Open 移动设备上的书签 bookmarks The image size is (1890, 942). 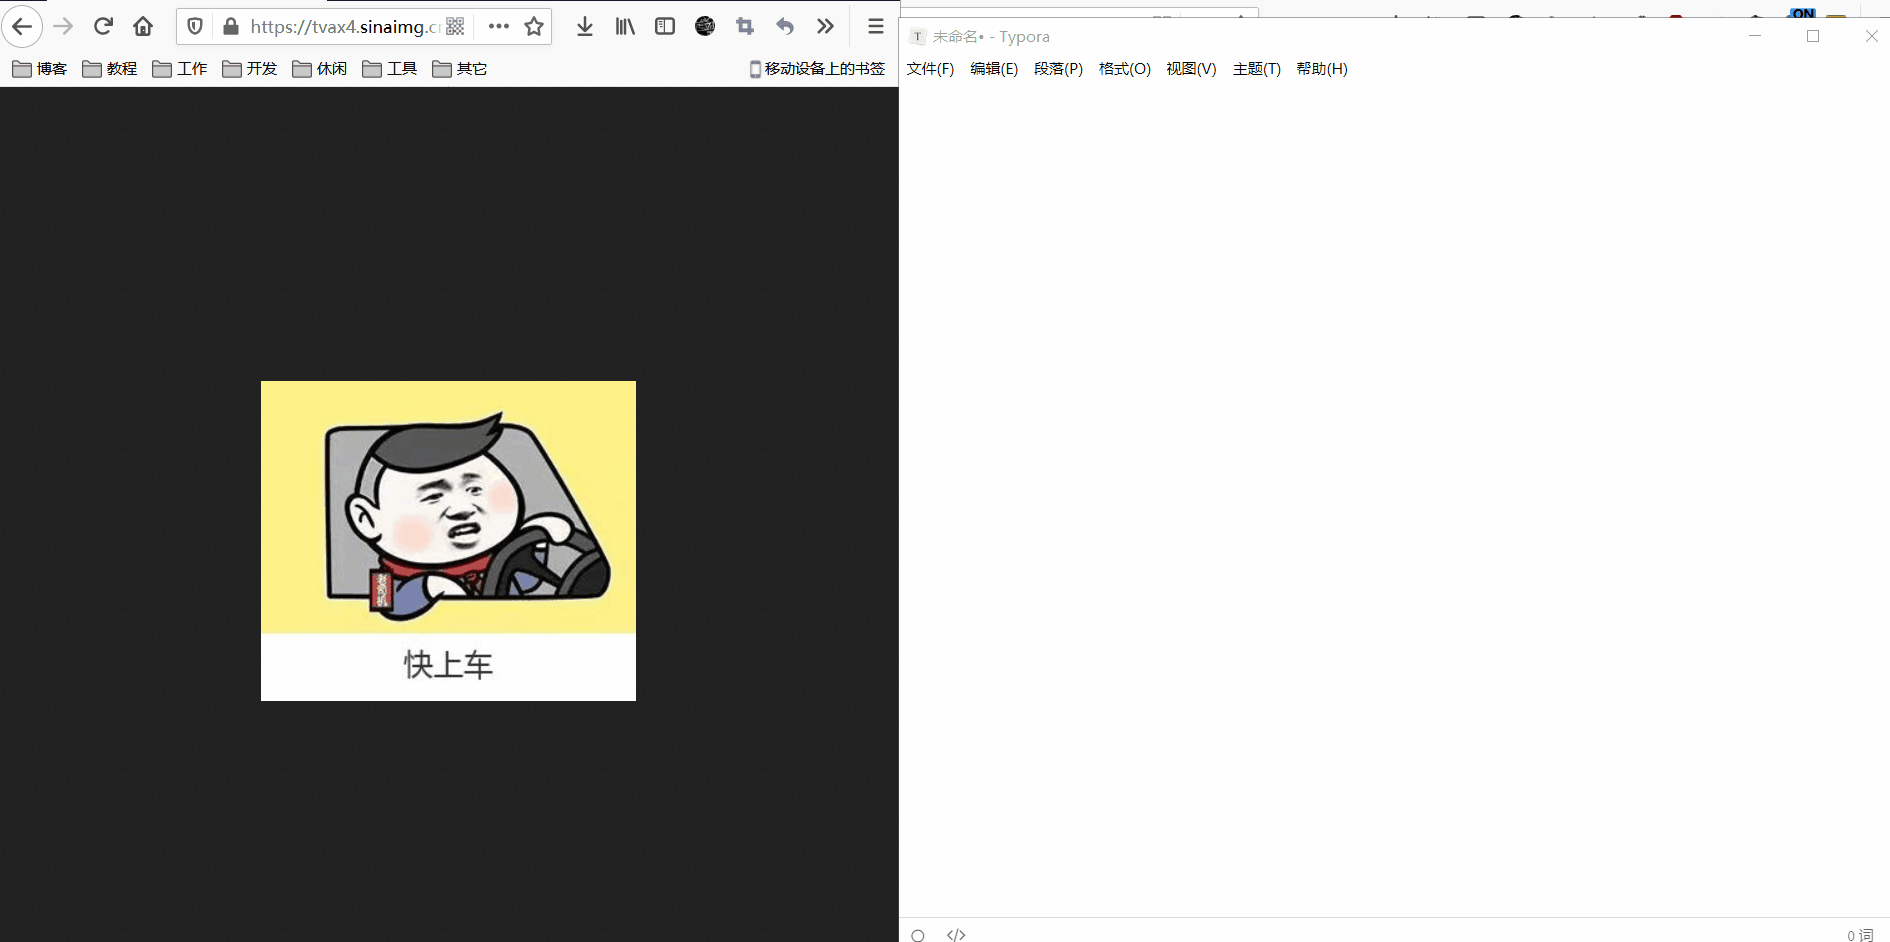815,68
